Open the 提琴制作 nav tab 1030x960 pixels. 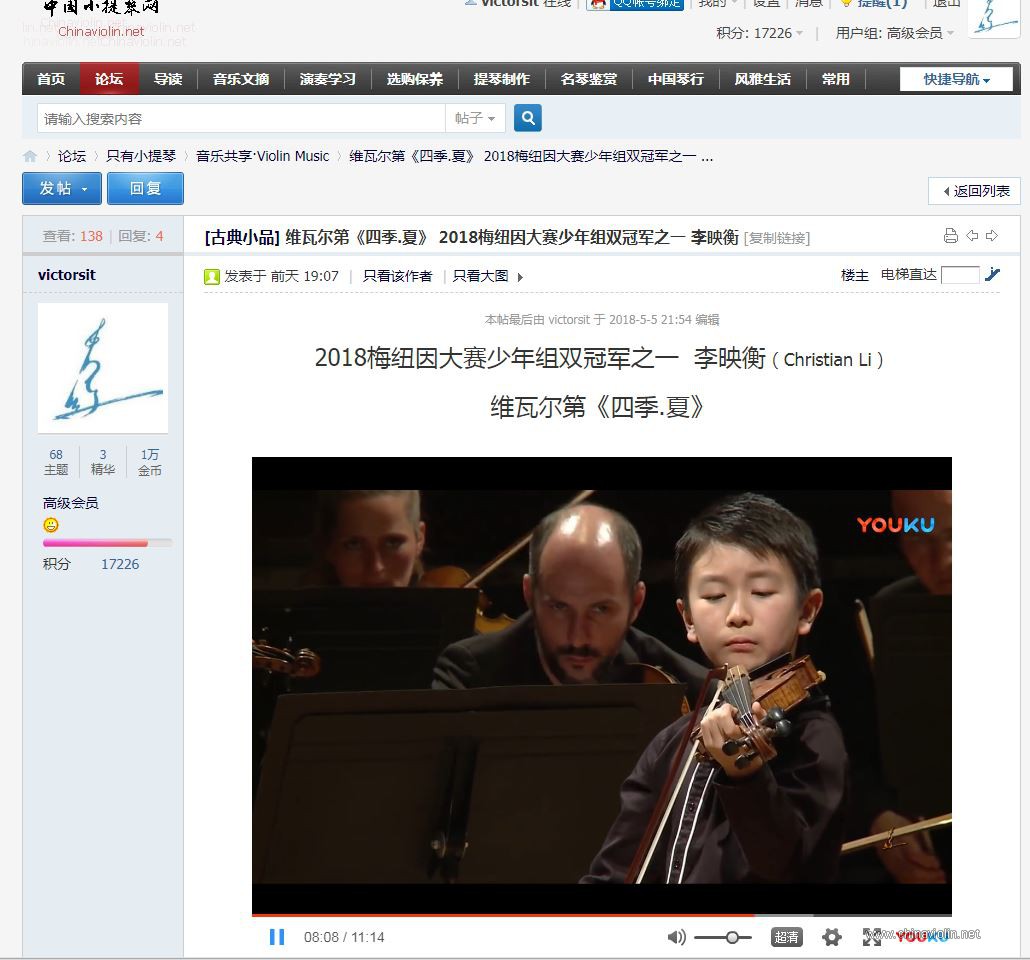502,80
